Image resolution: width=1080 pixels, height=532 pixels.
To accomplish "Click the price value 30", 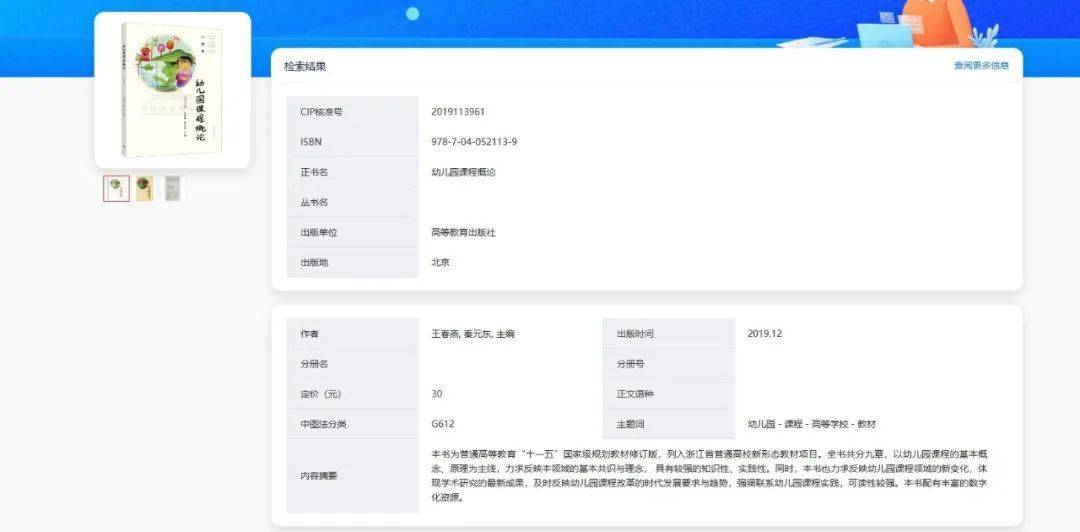I will pyautogui.click(x=437, y=394).
